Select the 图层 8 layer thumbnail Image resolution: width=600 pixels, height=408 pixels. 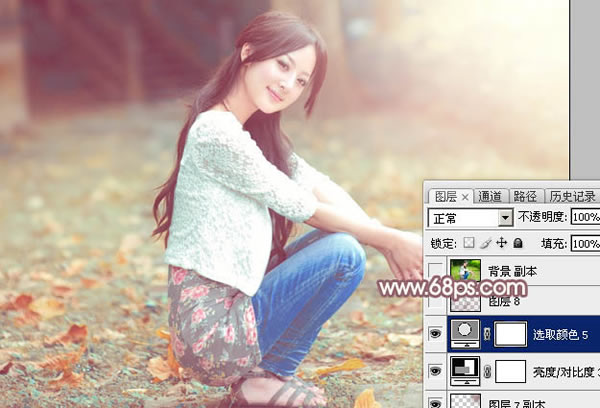pos(465,302)
